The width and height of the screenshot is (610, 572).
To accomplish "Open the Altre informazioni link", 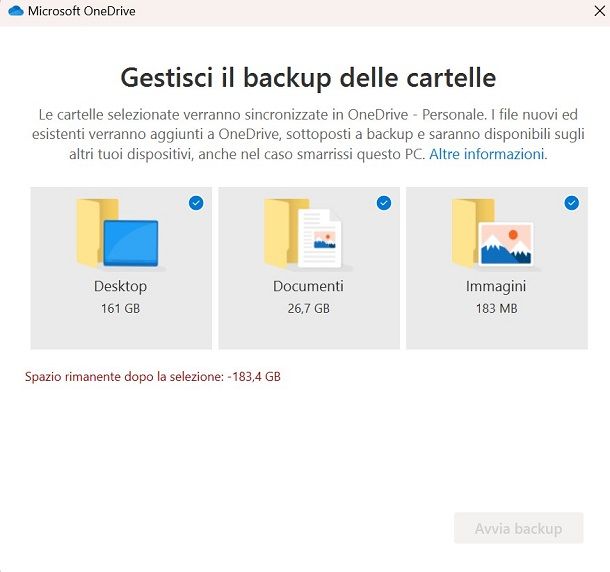I will tap(487, 154).
